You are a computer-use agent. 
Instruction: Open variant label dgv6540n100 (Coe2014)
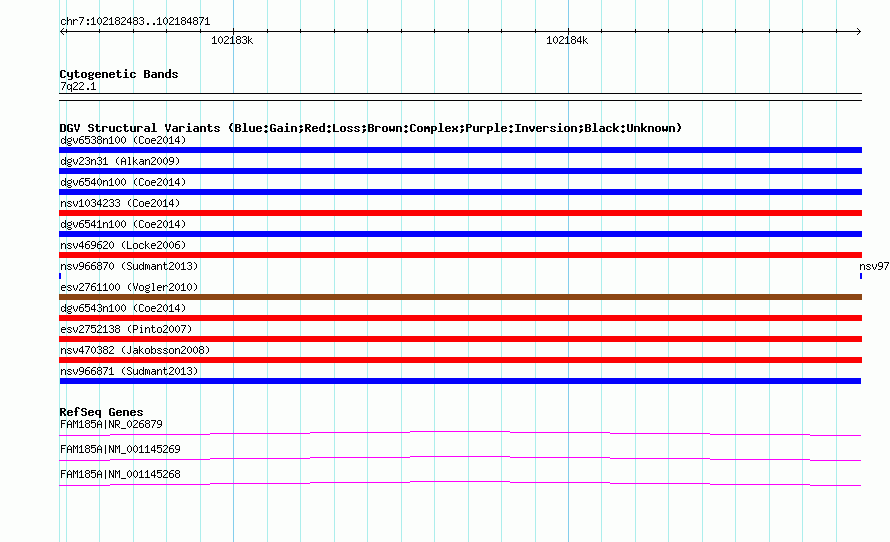(x=123, y=182)
